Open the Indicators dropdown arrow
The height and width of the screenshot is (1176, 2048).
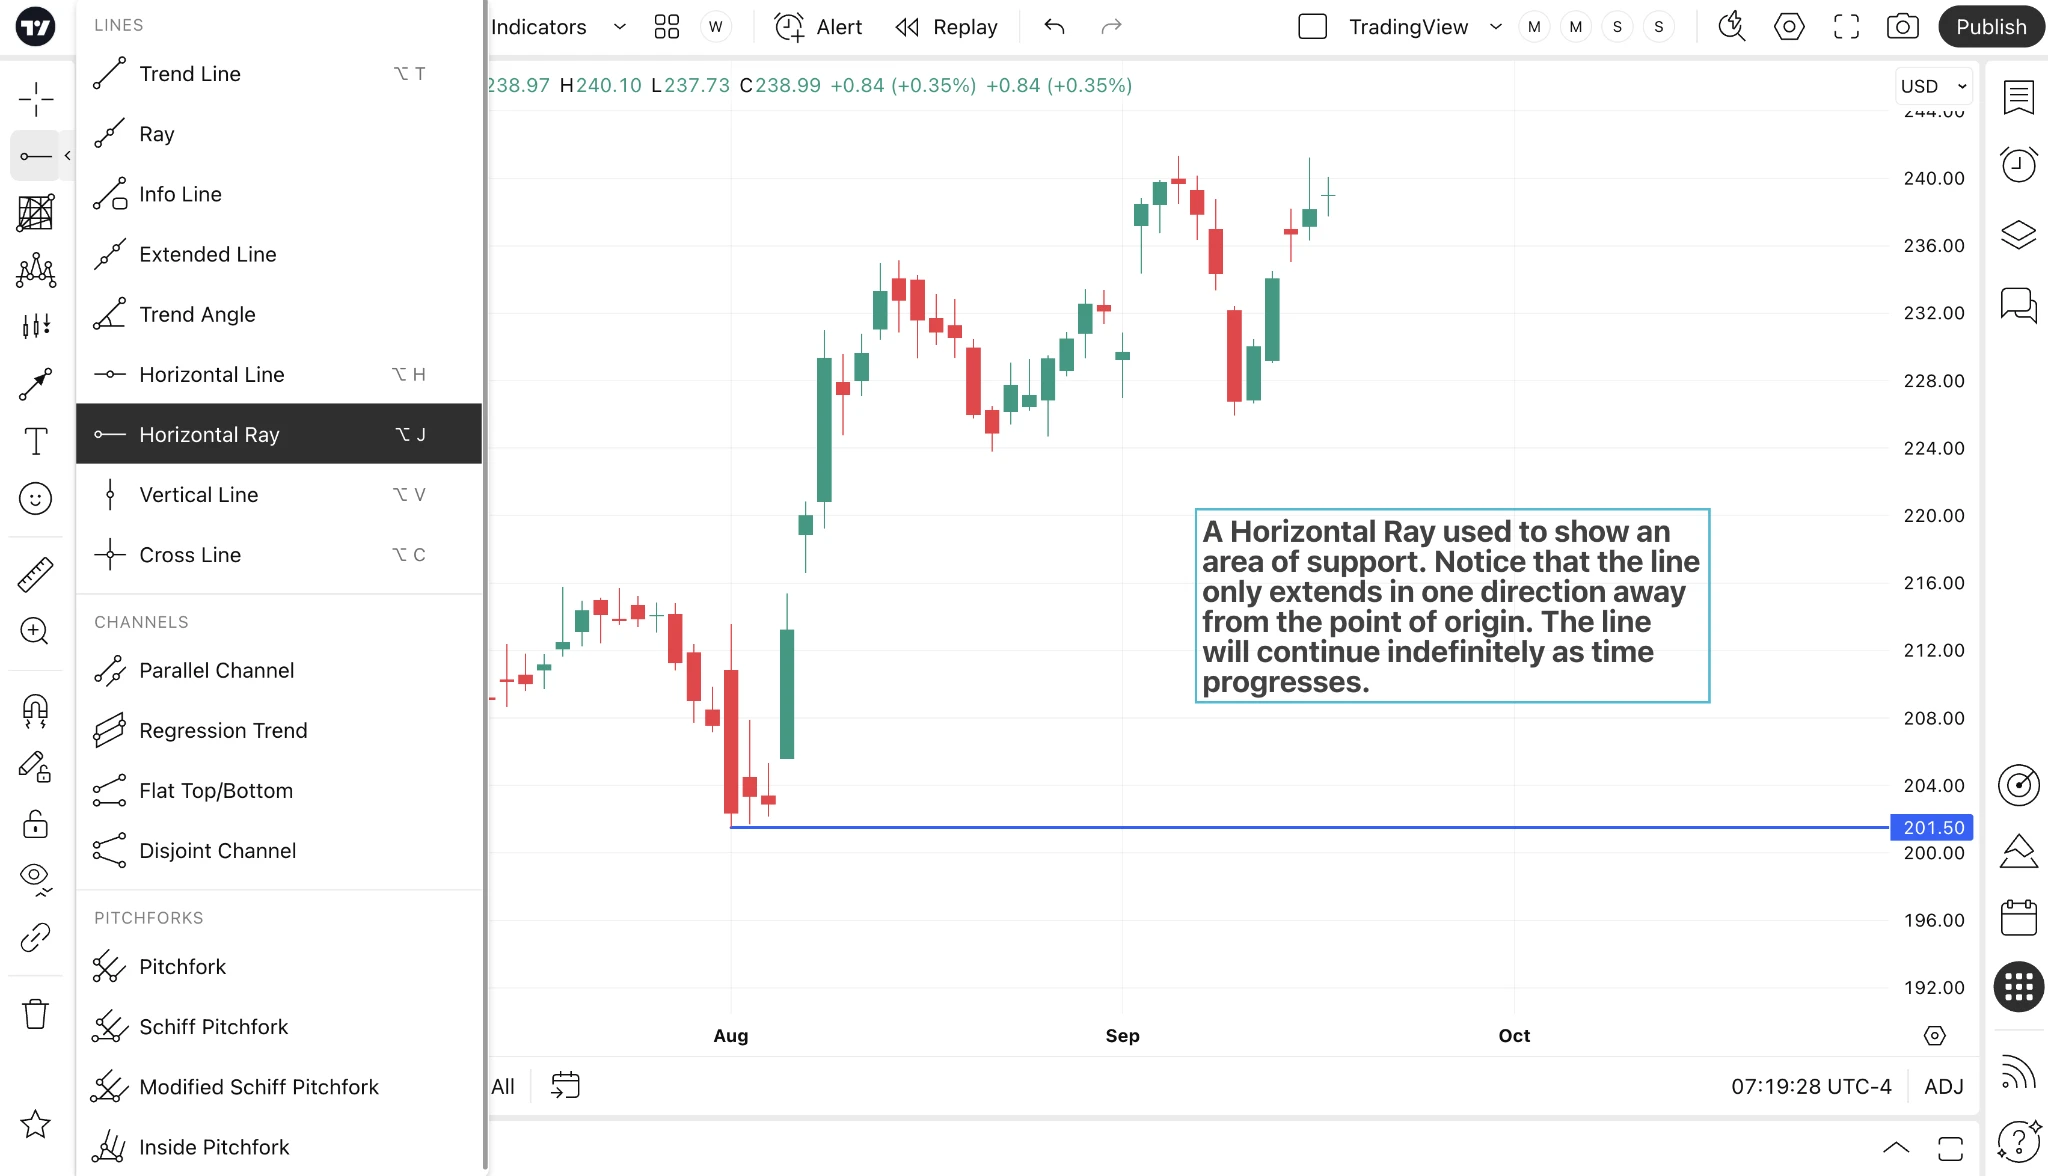coord(619,27)
